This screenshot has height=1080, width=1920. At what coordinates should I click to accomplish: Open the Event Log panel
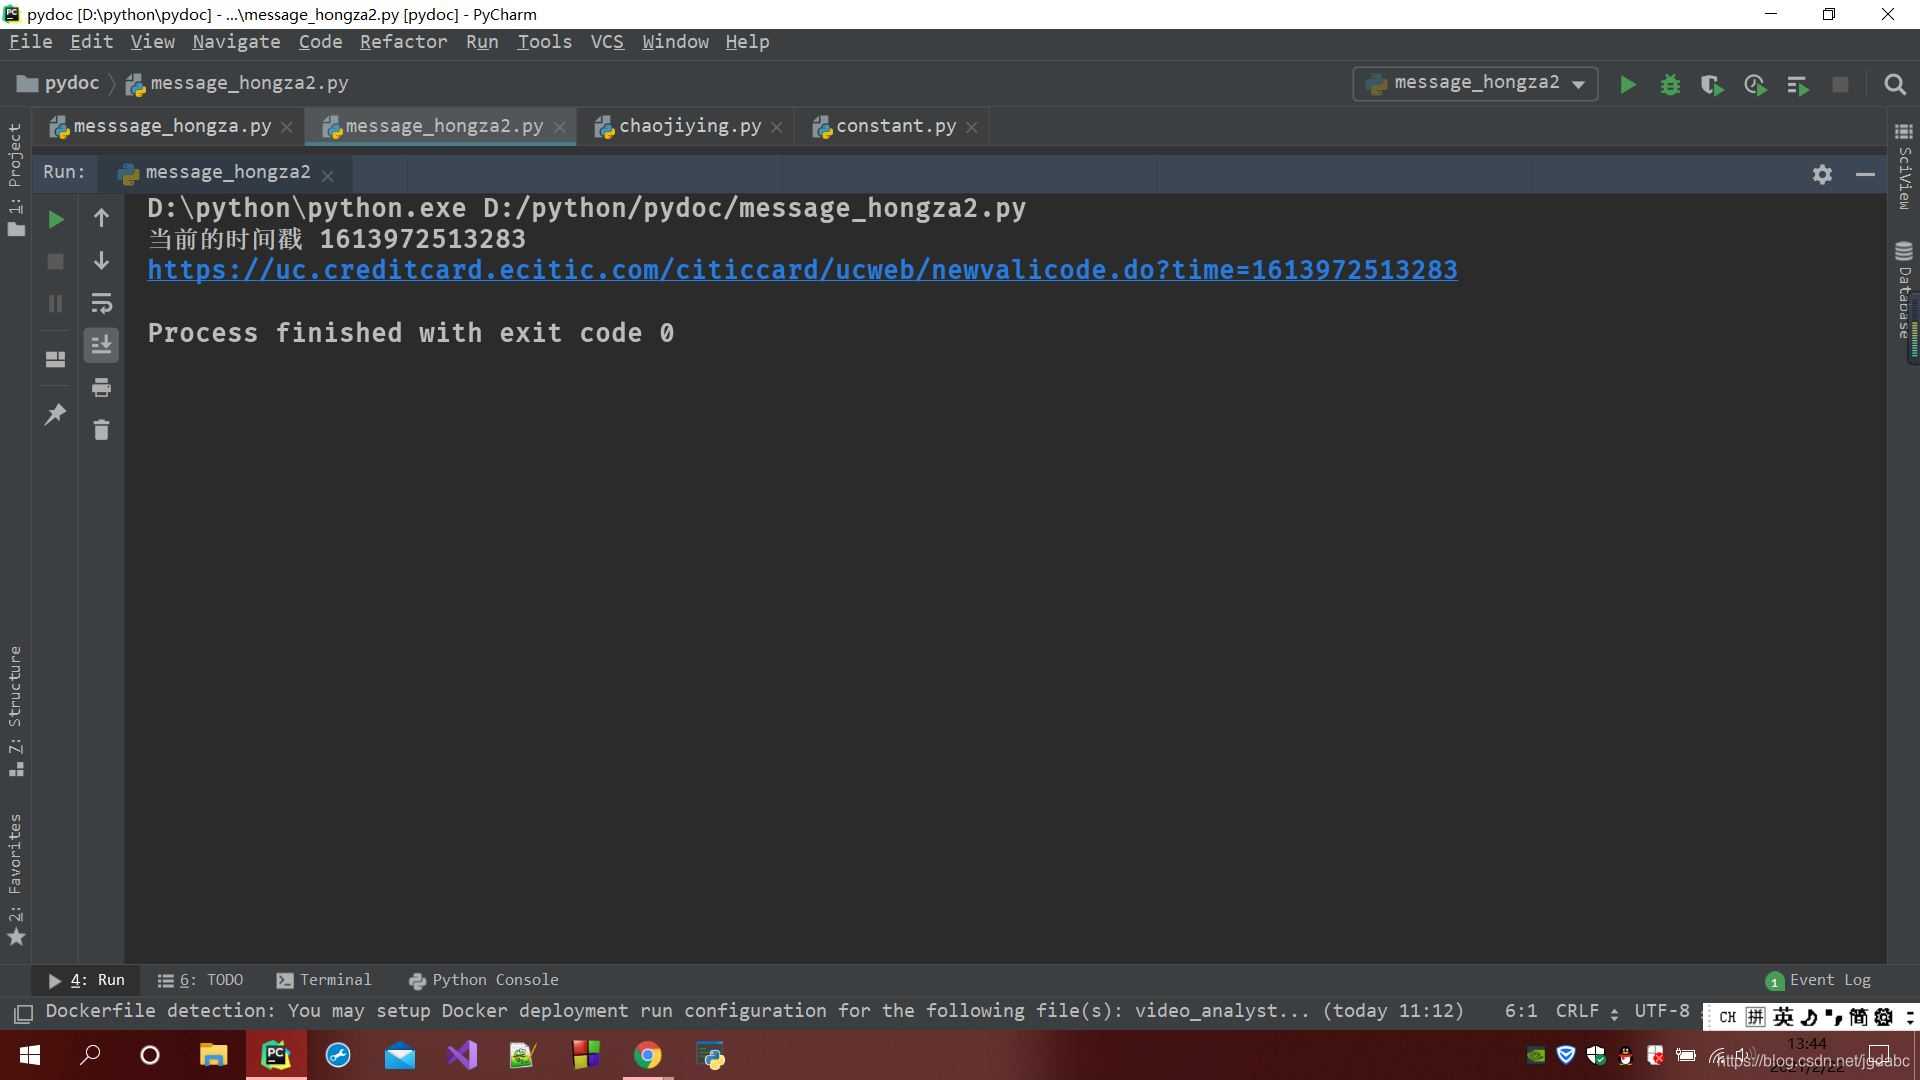[1828, 980]
